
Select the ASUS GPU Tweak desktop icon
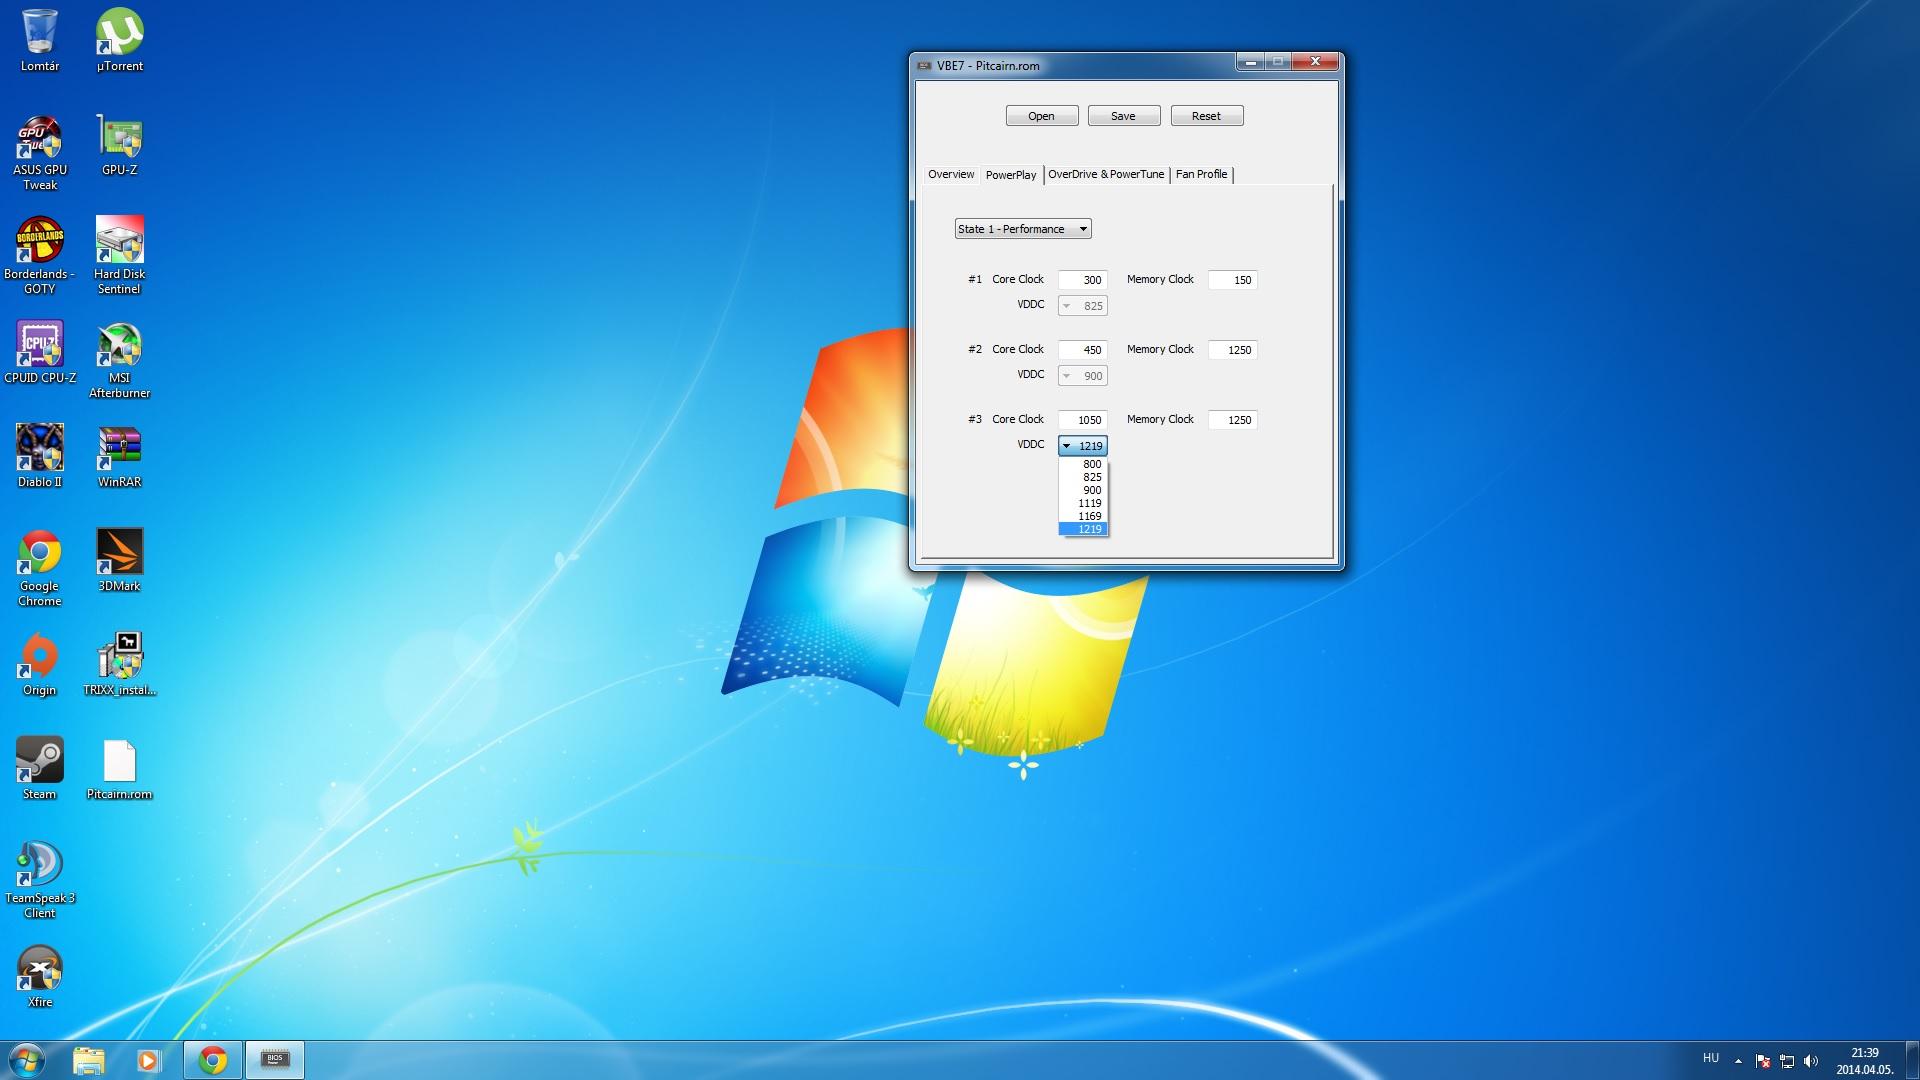click(39, 152)
